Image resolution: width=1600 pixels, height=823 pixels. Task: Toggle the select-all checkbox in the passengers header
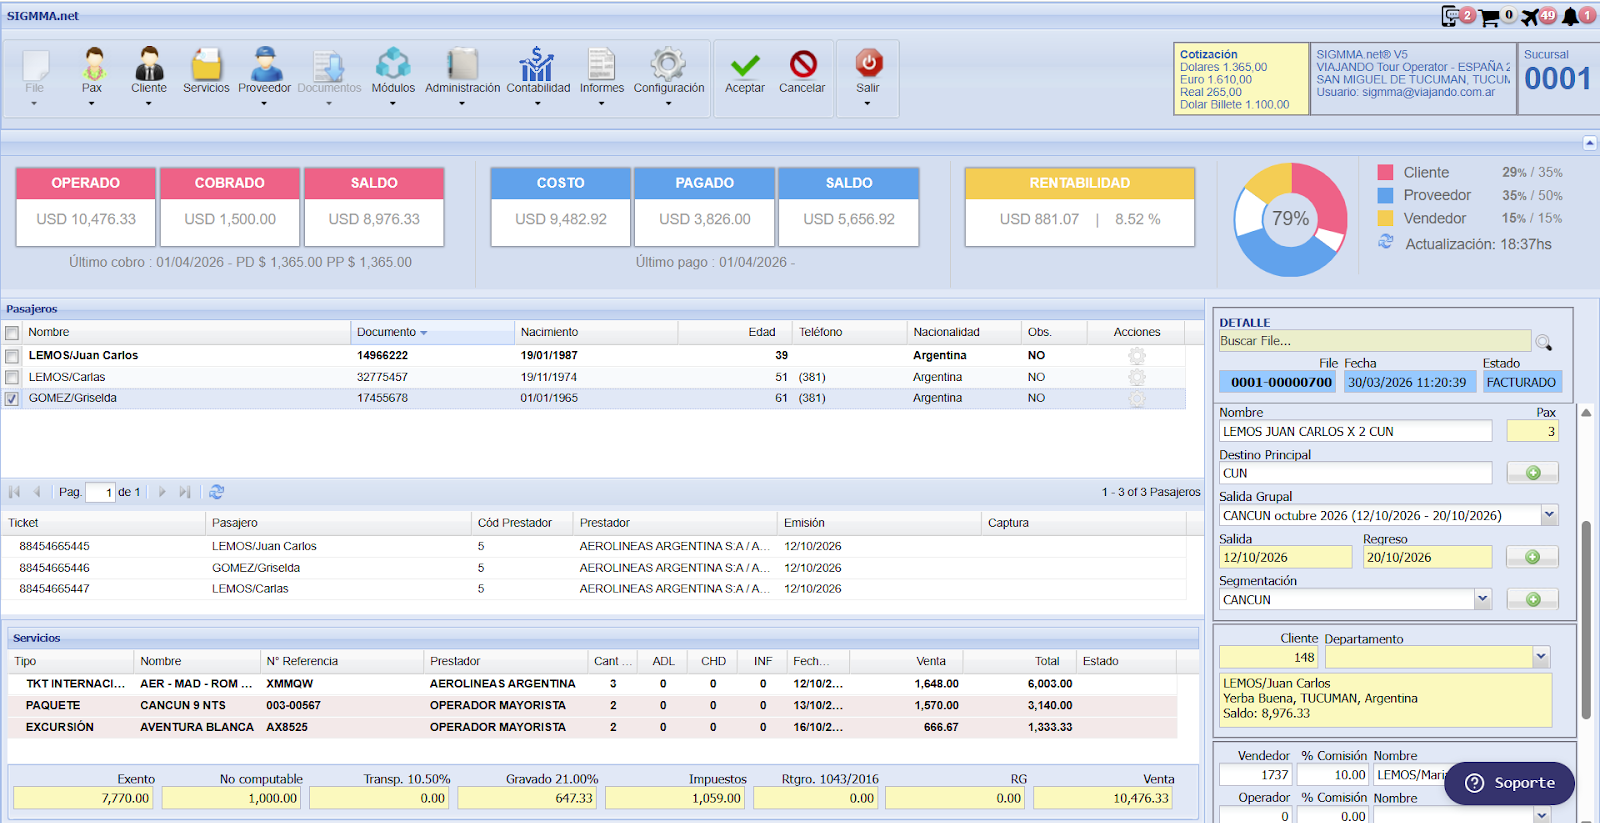pyautogui.click(x=12, y=333)
